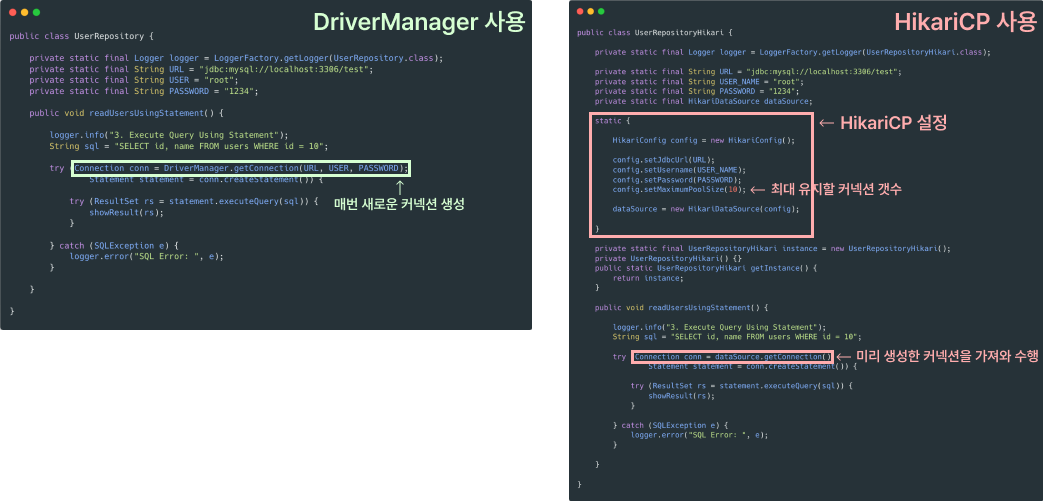Click conn.createStatement() line in UserRepository window
The image size is (1043, 501).
206,180
